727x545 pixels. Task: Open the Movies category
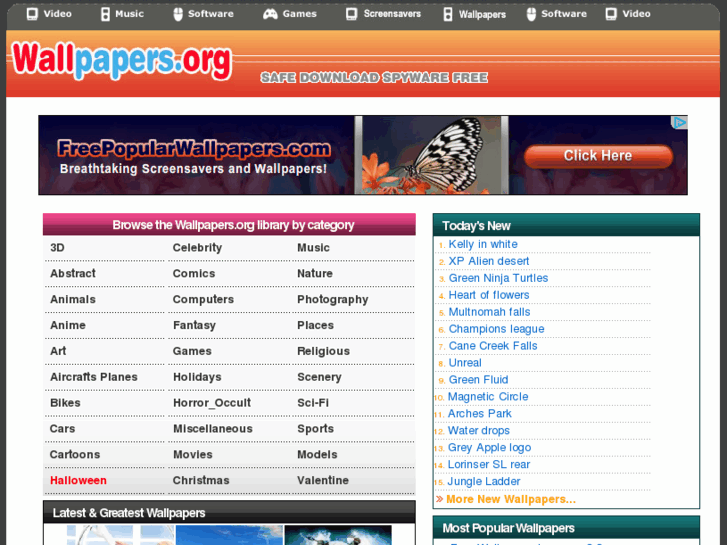[193, 455]
